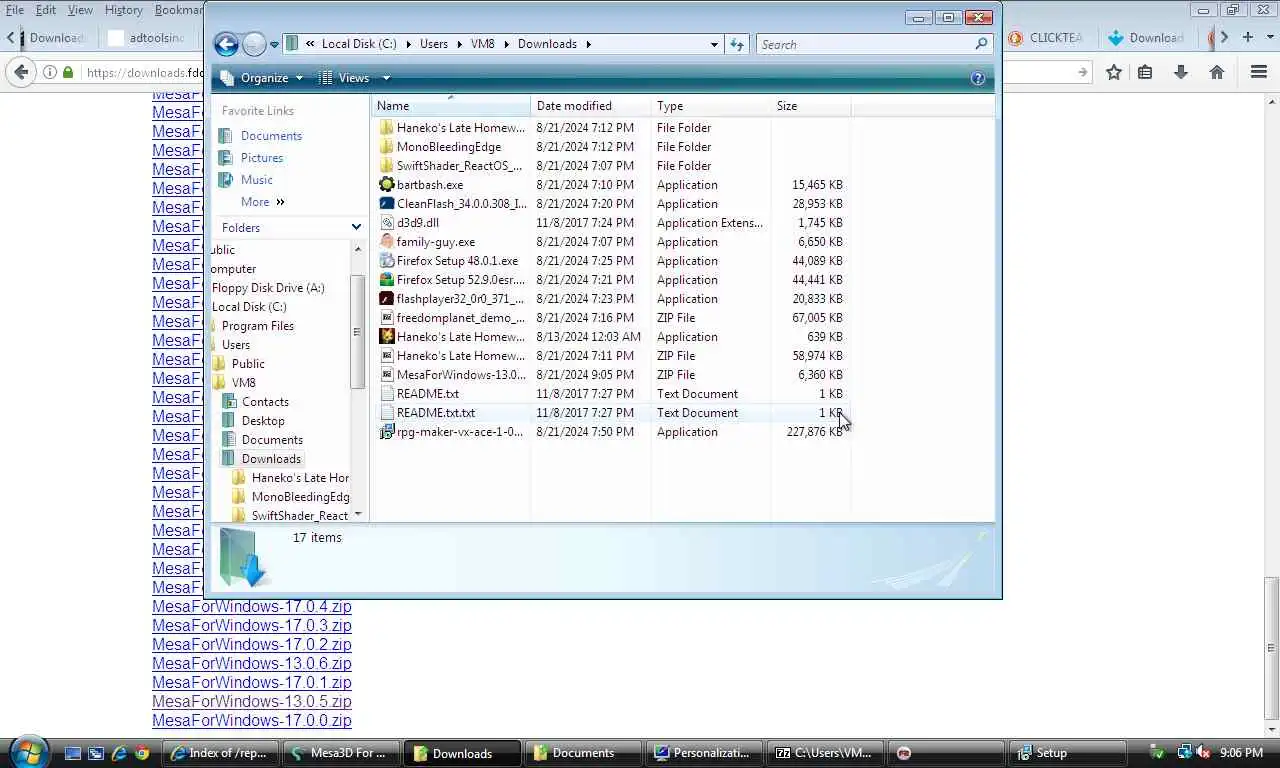Open a new Firefox tab with plus icon
This screenshot has width=1280, height=768.
(1247, 37)
